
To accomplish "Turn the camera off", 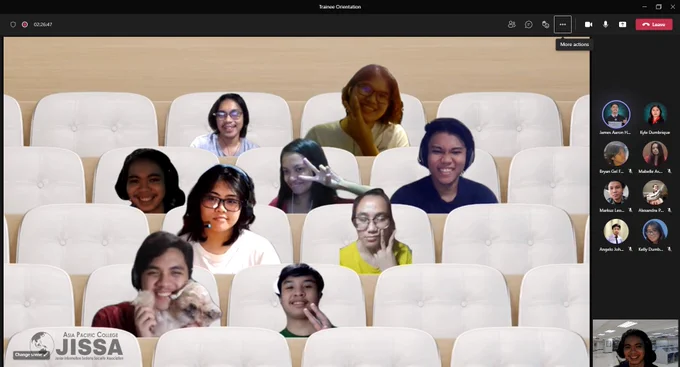I will pos(588,24).
